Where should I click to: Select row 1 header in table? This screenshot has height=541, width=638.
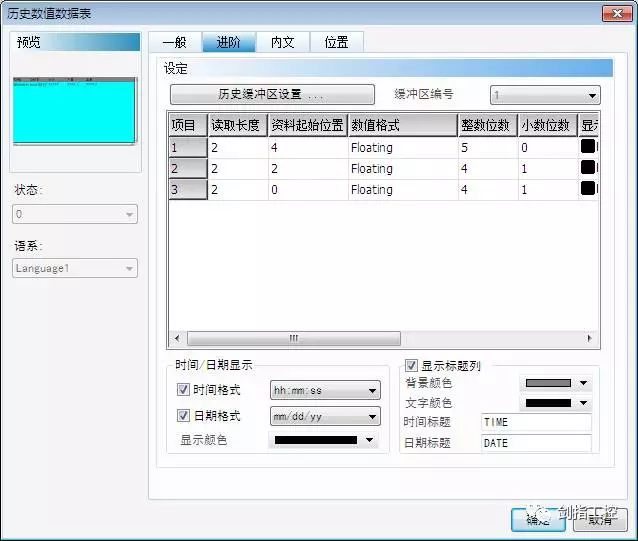point(186,147)
